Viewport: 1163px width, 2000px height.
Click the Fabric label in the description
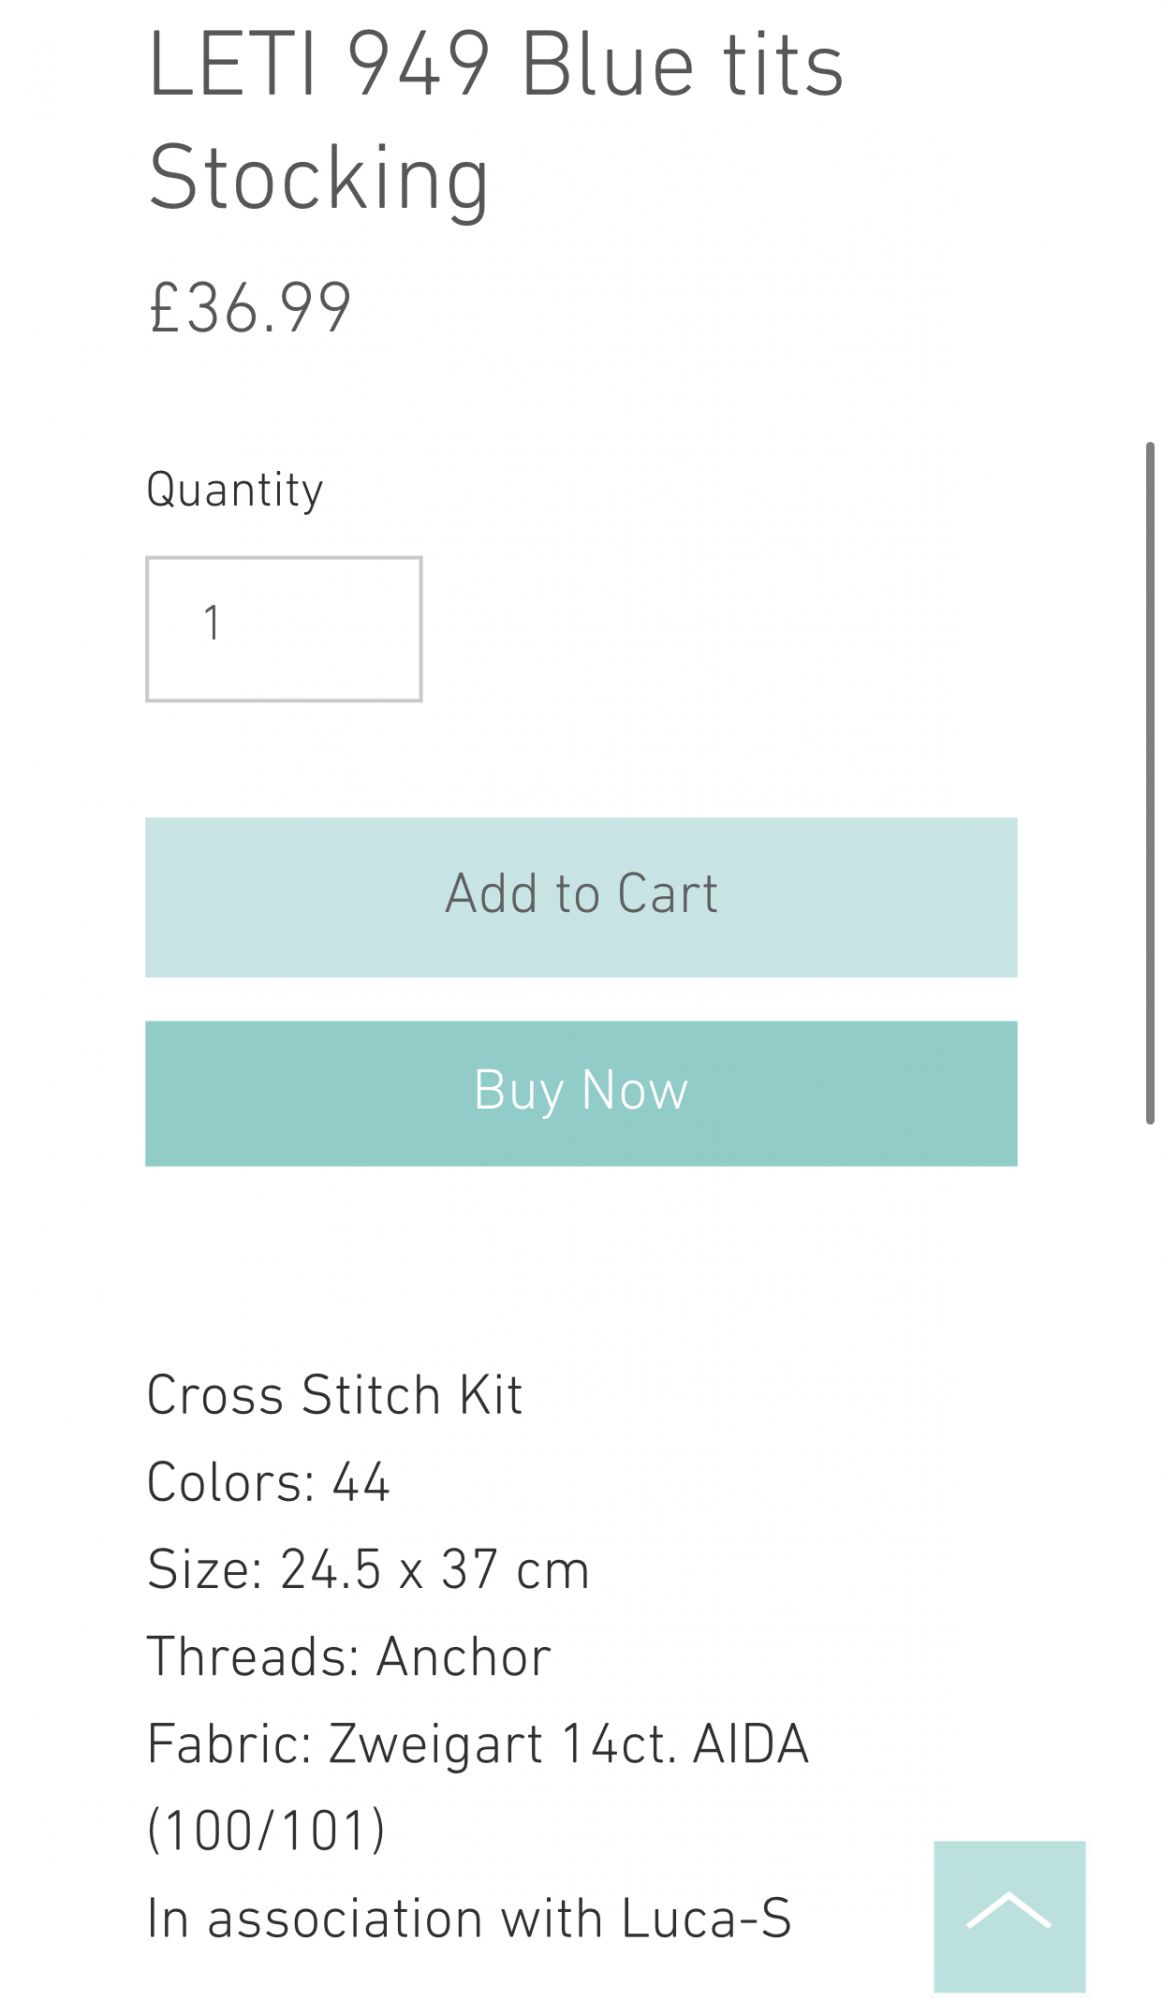(x=229, y=1744)
